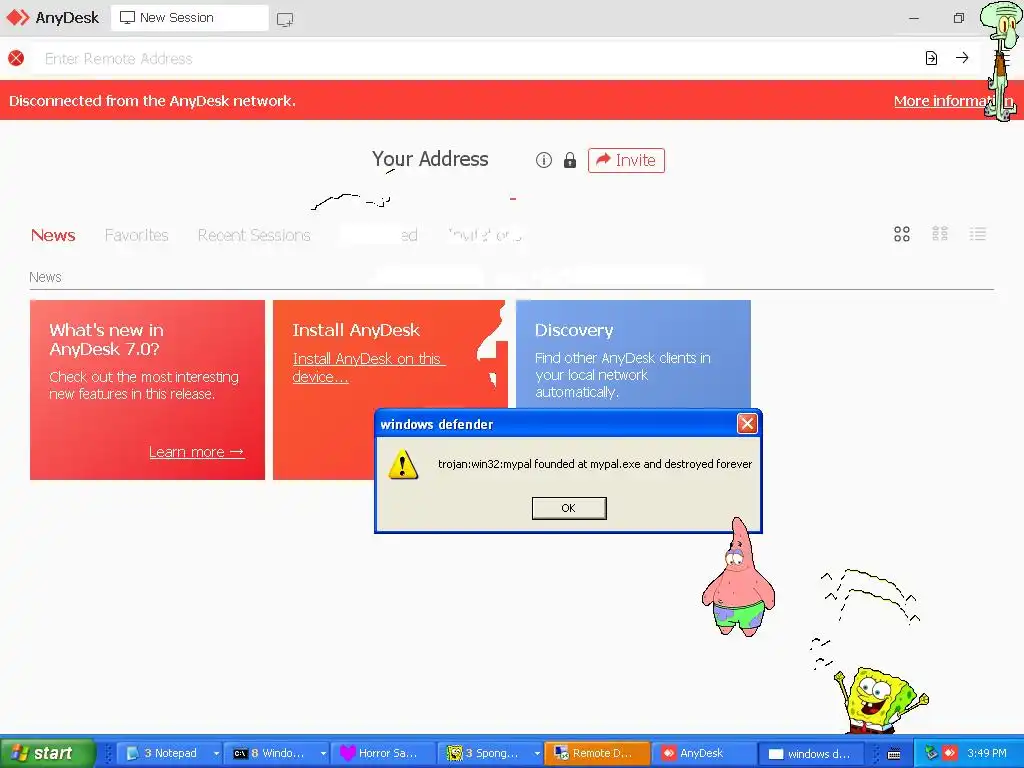The height and width of the screenshot is (768, 1024).
Task: Click the connect arrow icon
Action: [962, 58]
